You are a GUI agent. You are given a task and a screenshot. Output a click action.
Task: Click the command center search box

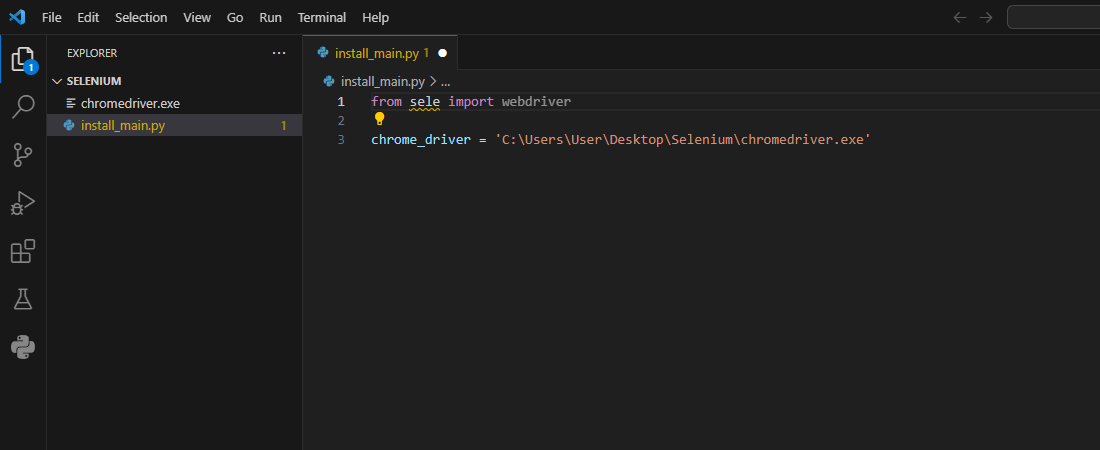pos(1053,18)
